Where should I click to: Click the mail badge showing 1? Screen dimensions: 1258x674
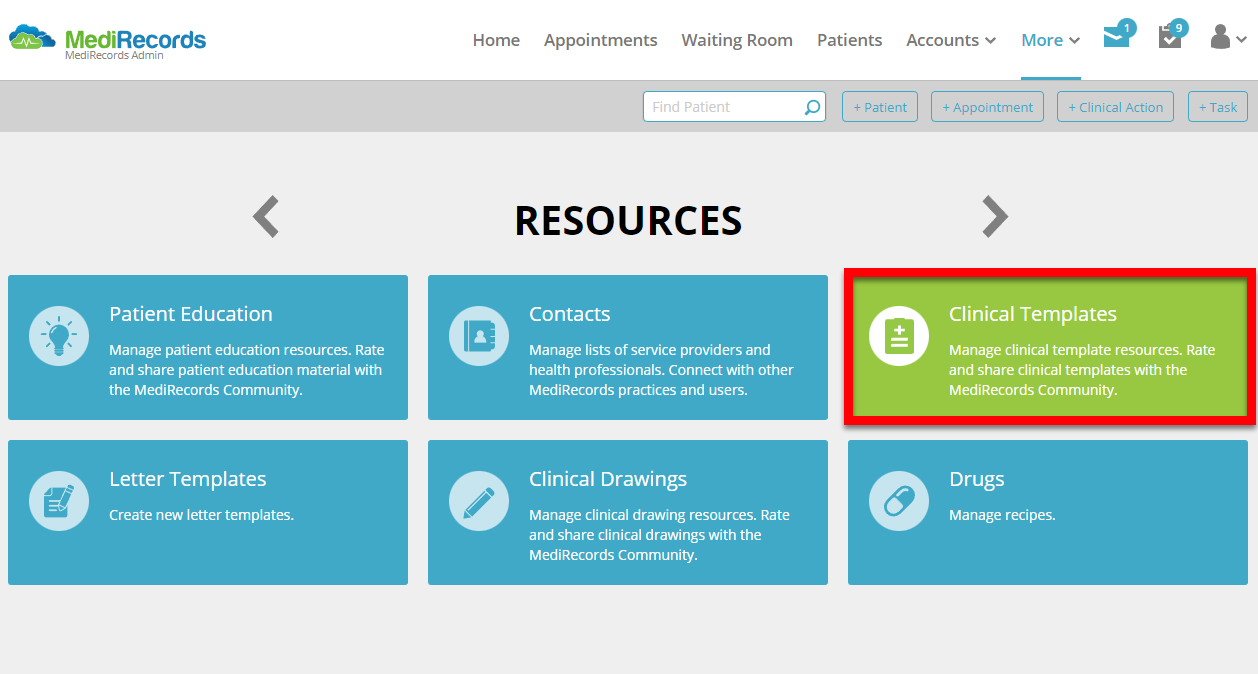[x=1127, y=28]
